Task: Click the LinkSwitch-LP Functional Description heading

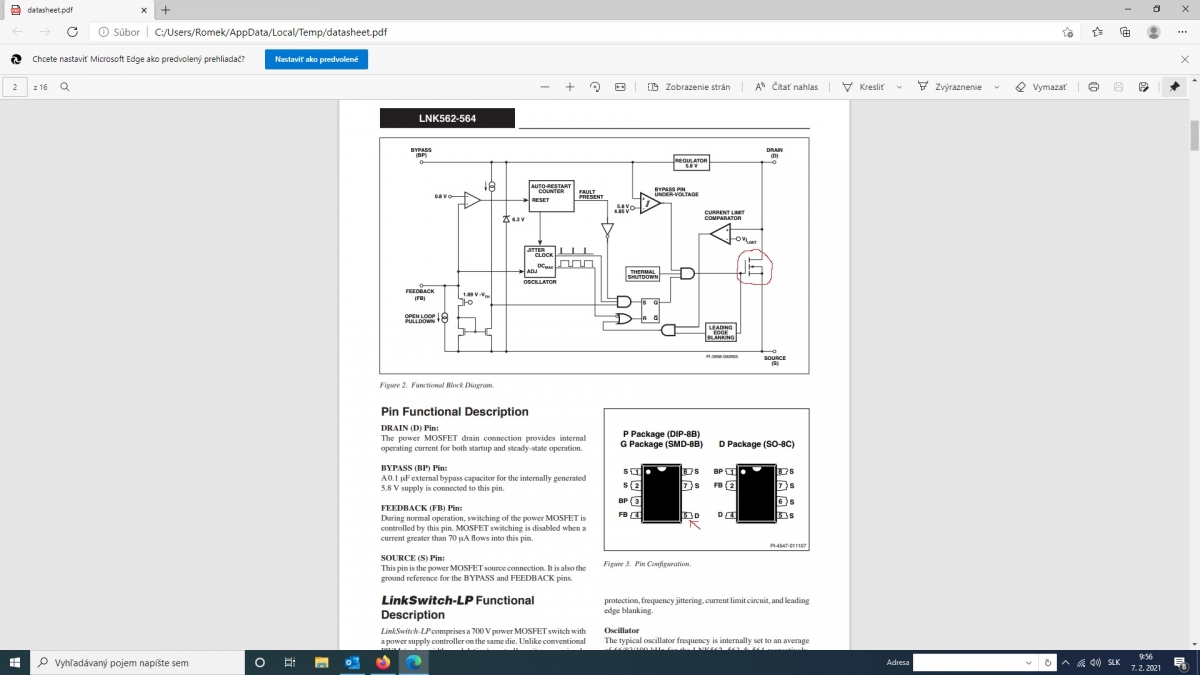Action: (458, 607)
